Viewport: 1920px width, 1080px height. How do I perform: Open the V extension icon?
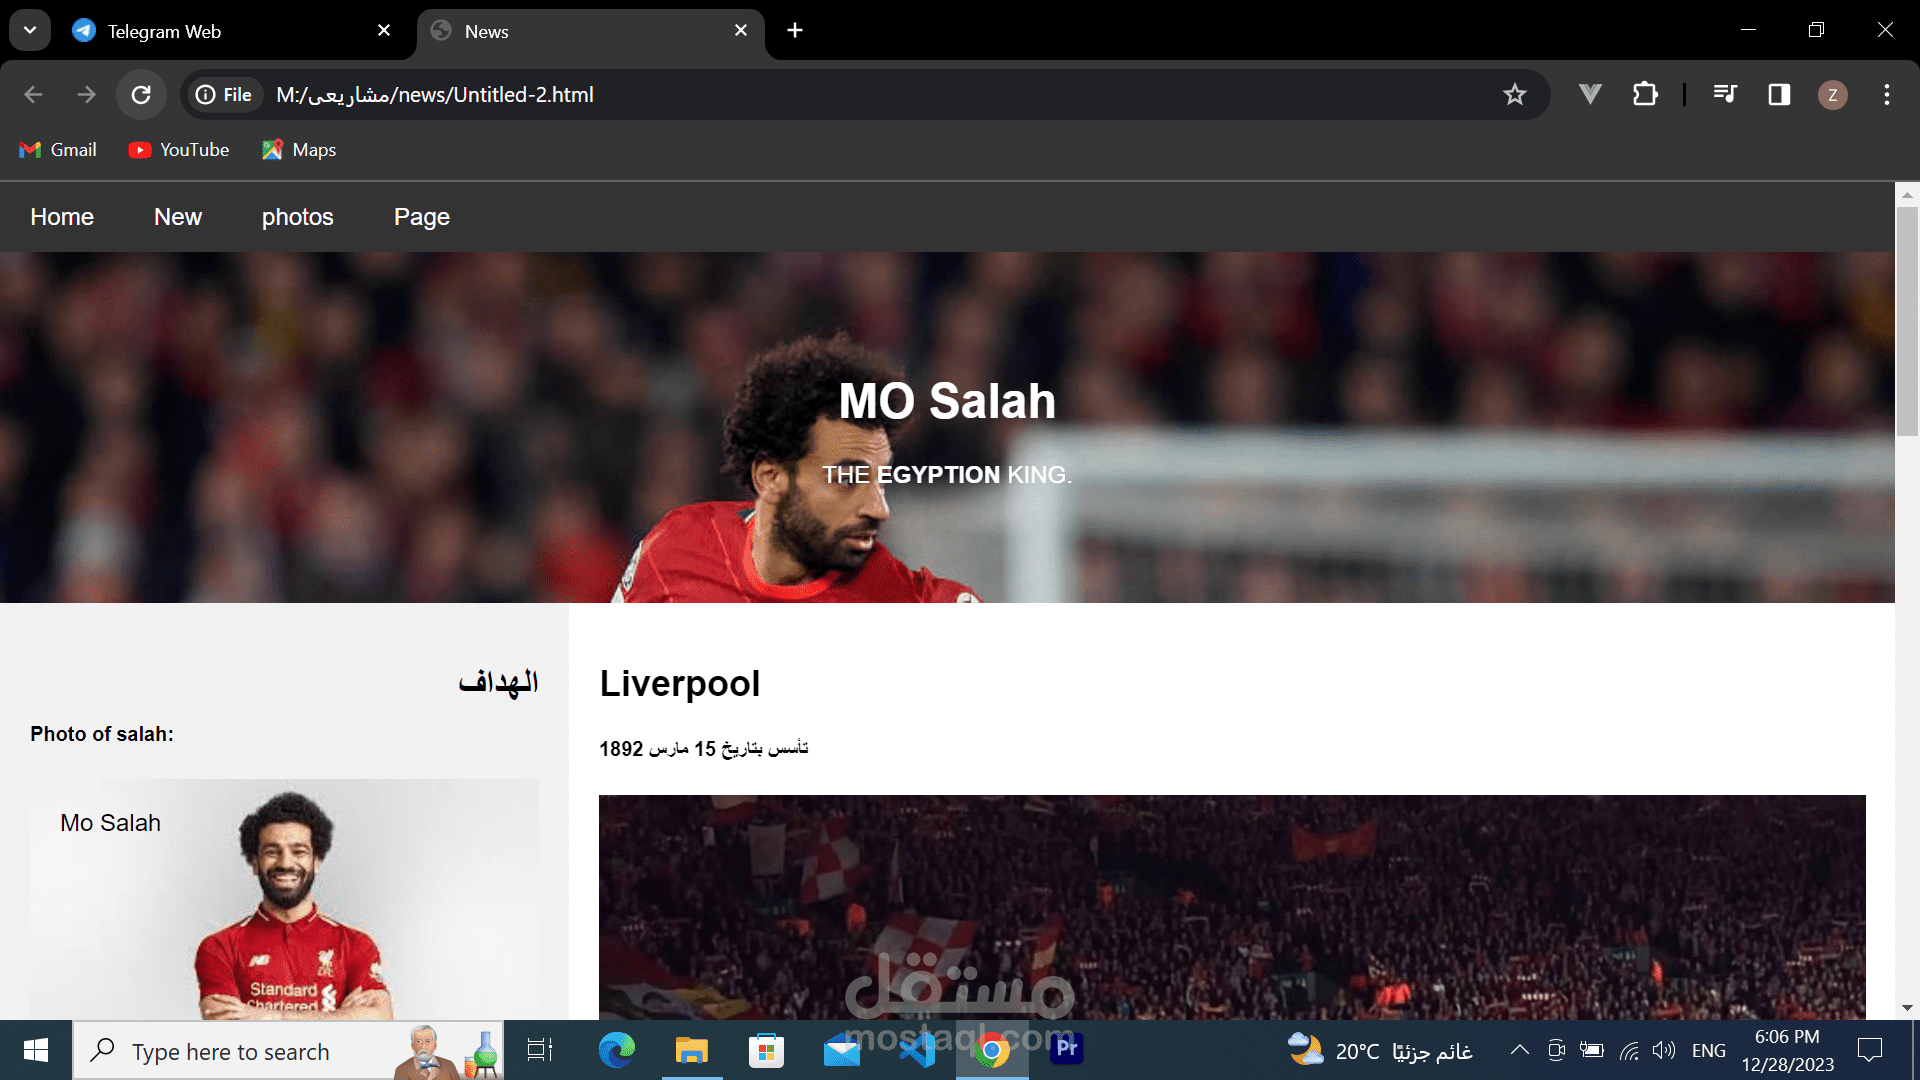(x=1590, y=95)
